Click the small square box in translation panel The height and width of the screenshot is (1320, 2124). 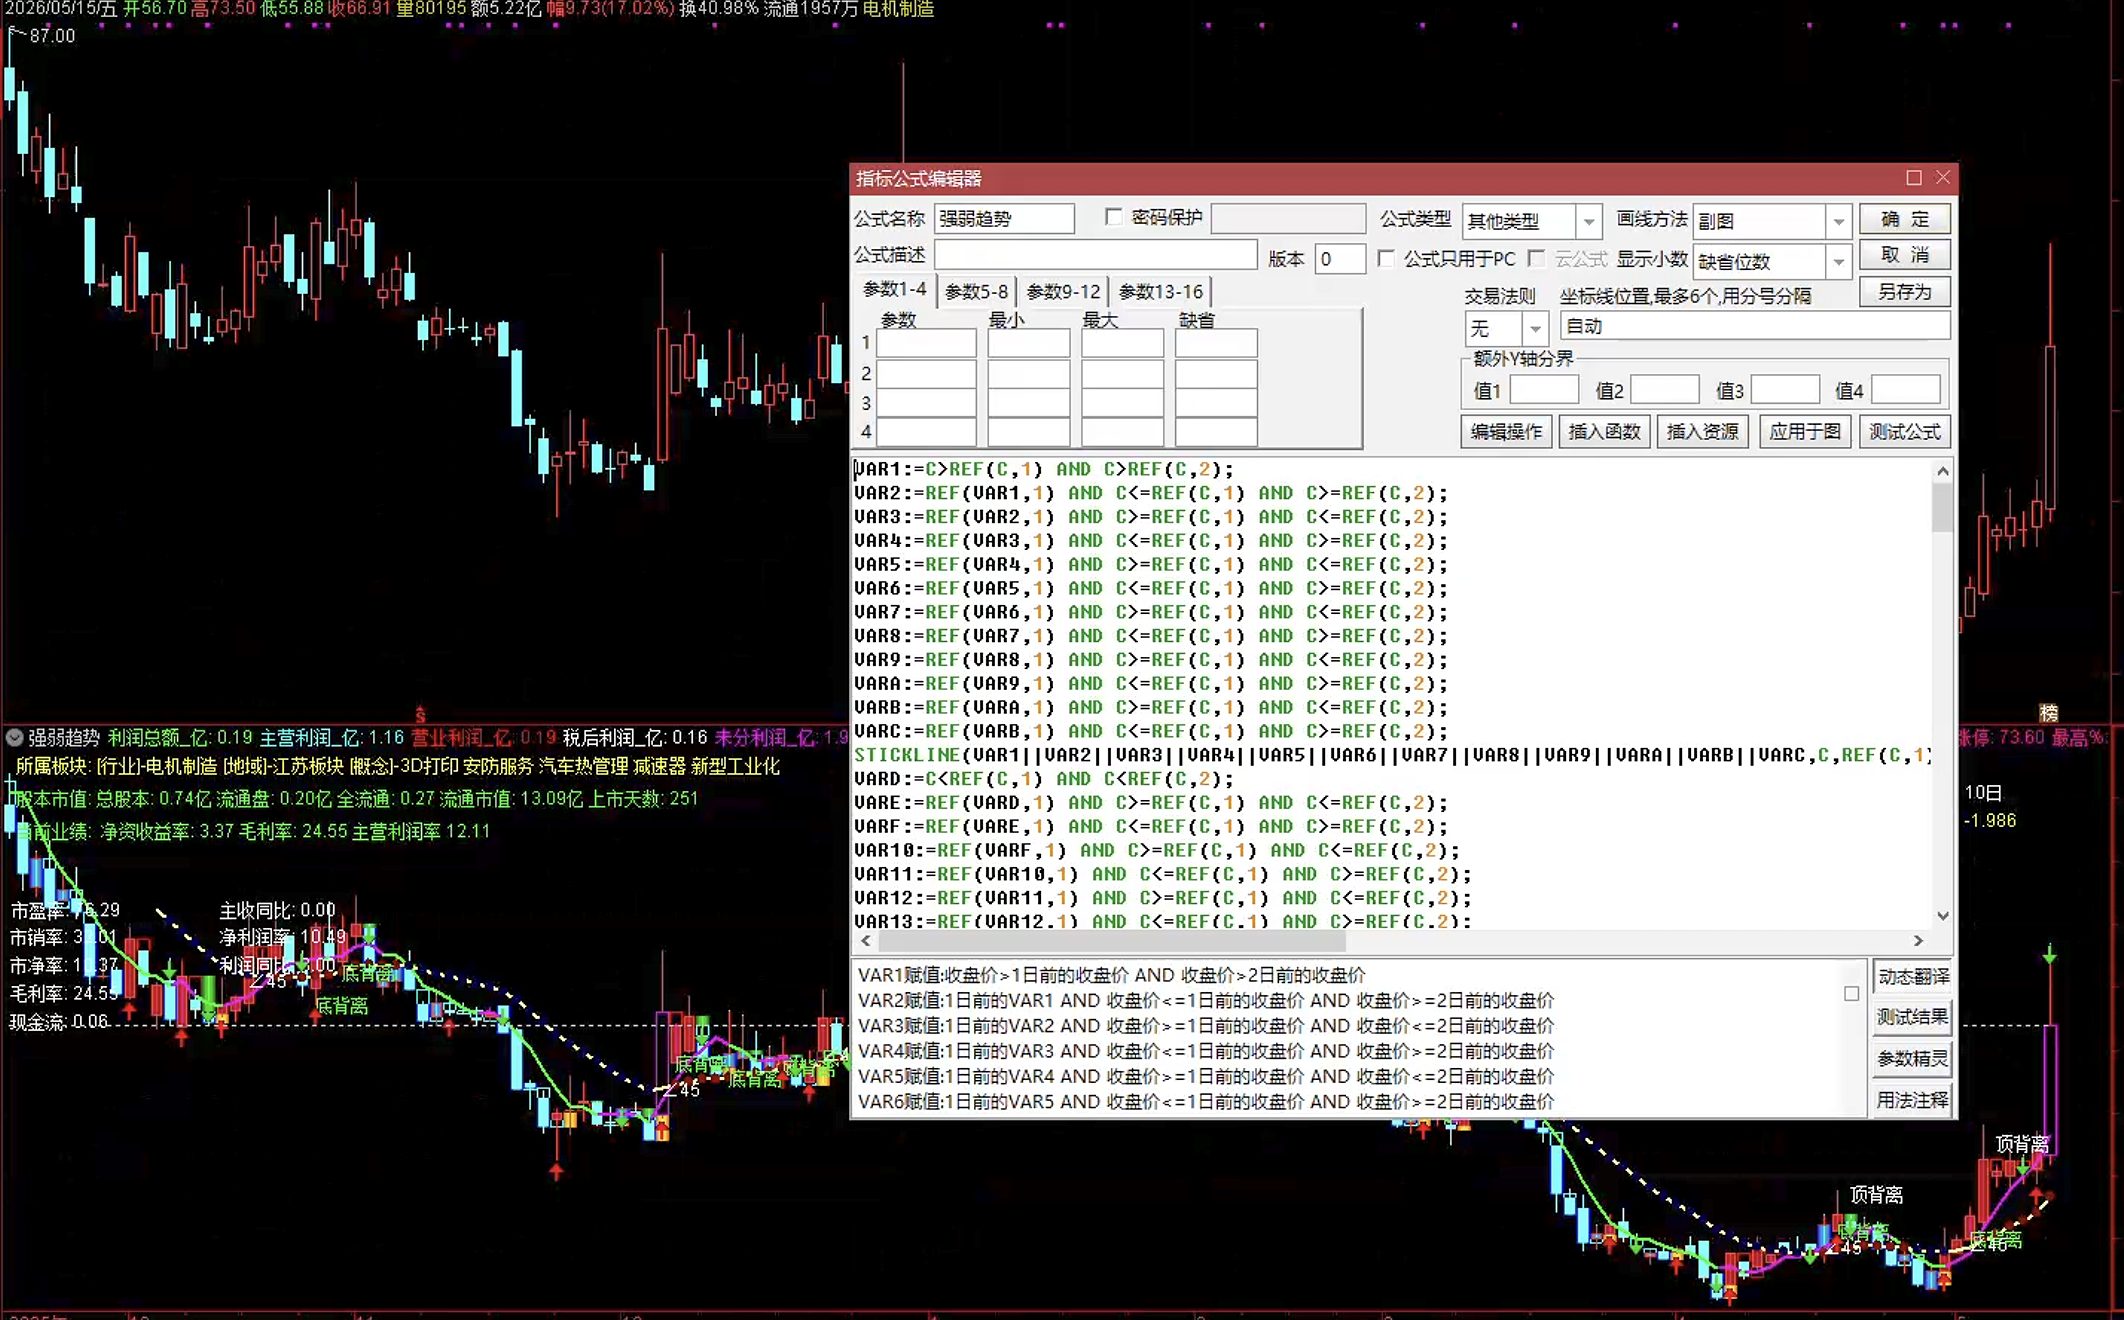pyautogui.click(x=1851, y=994)
